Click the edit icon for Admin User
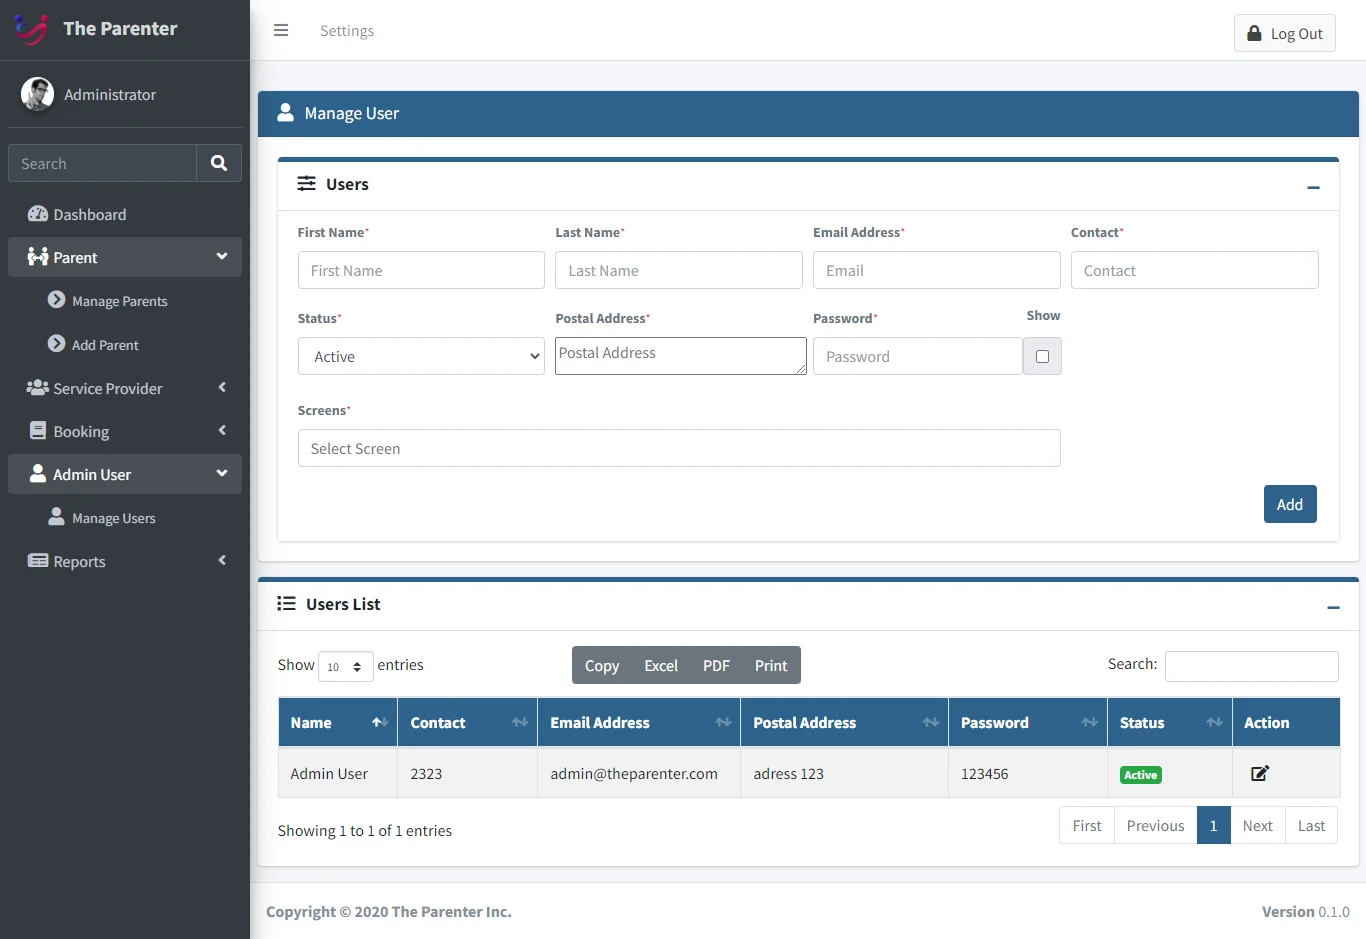The width and height of the screenshot is (1366, 939). click(1260, 773)
